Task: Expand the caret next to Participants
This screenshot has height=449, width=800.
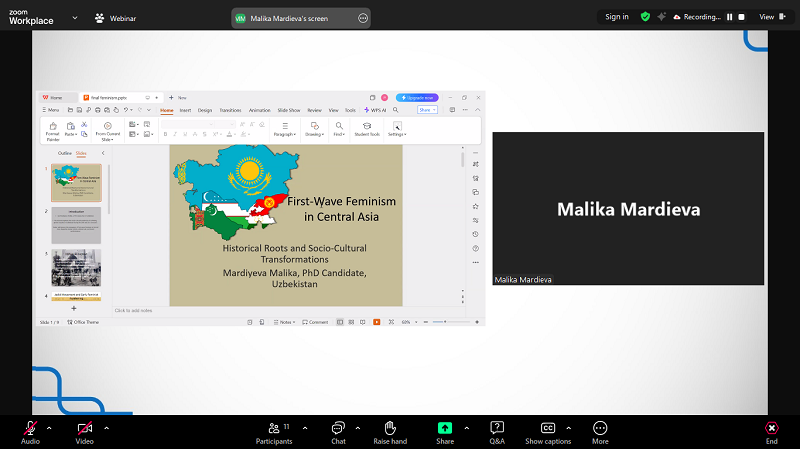Action: (x=305, y=427)
